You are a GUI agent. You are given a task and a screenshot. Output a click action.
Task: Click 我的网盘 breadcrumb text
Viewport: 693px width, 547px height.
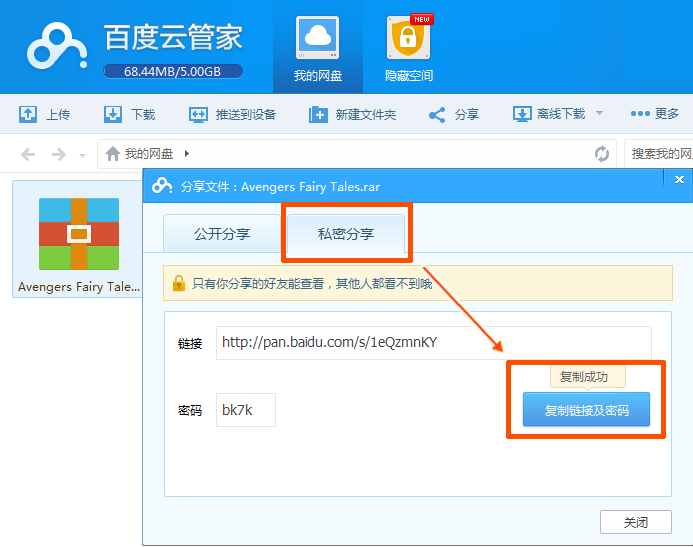[148, 153]
